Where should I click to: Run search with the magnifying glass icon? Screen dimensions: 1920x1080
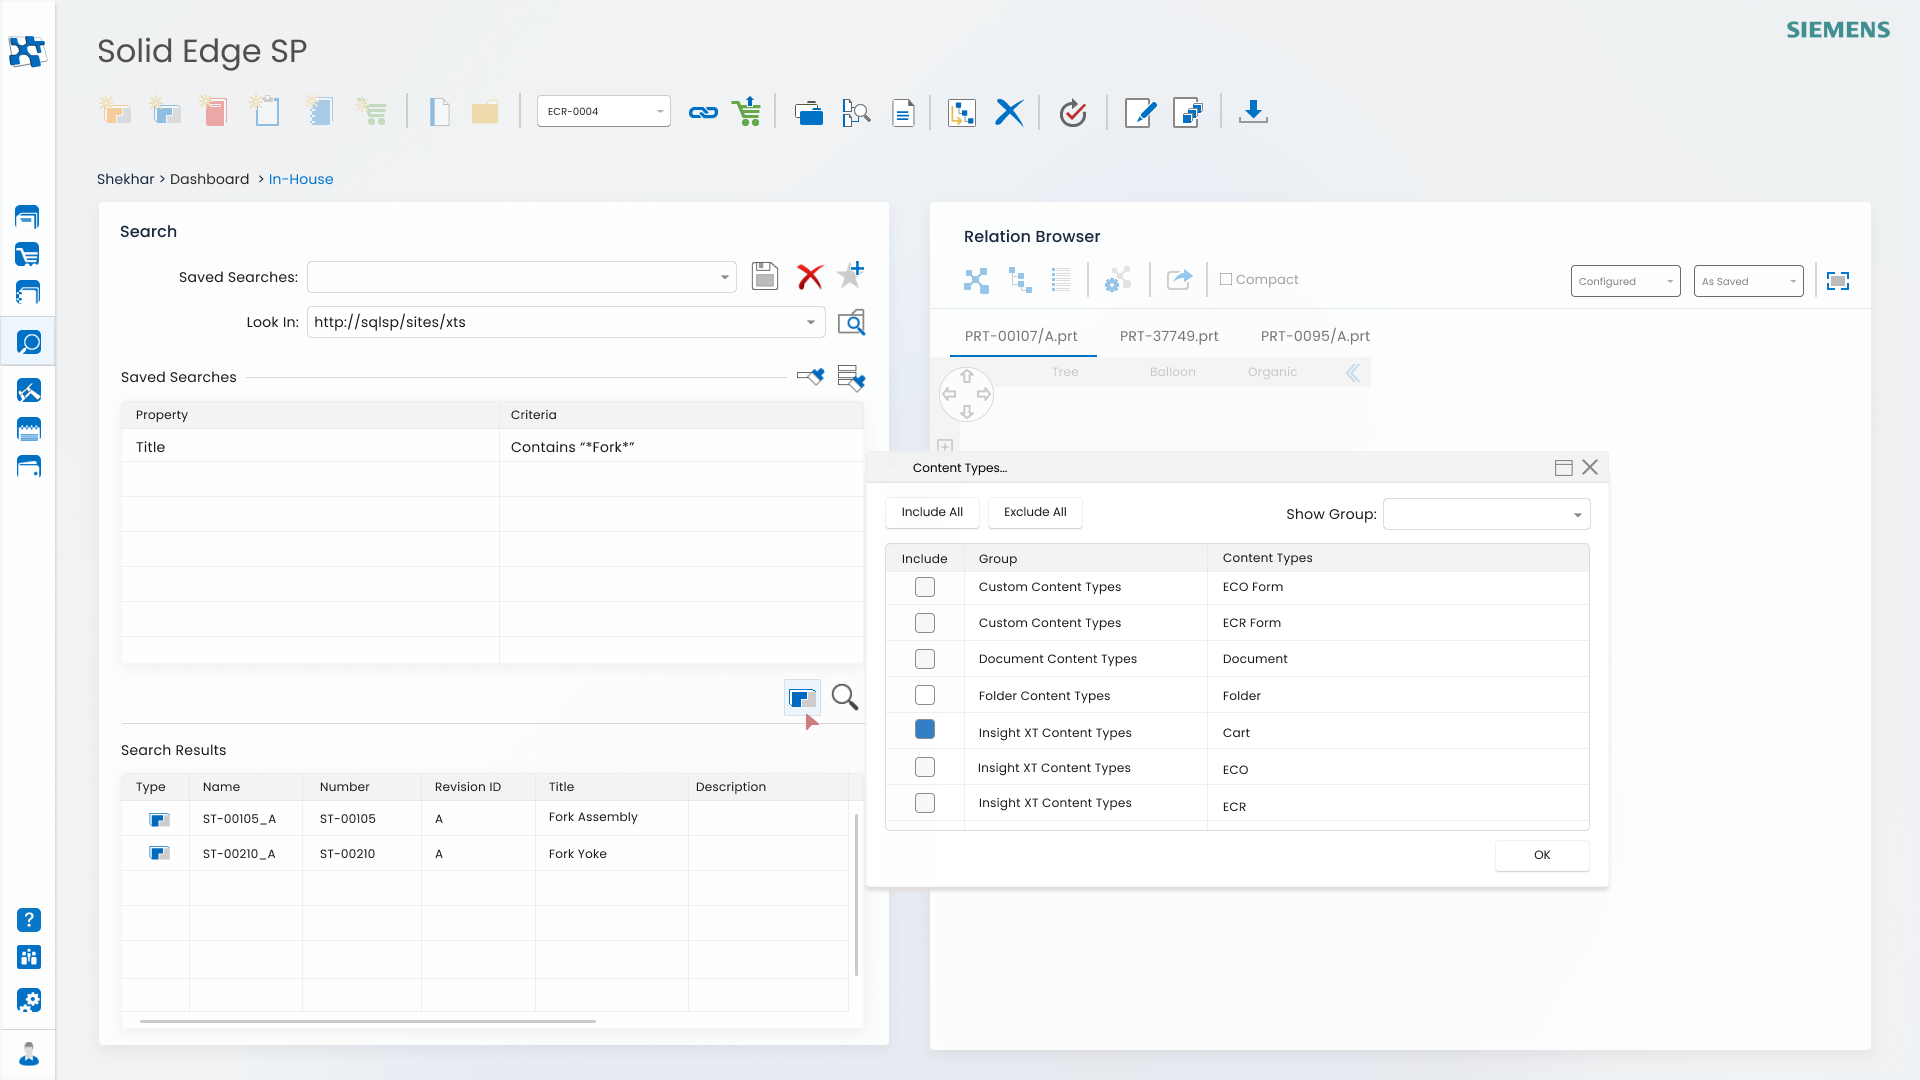coord(845,697)
